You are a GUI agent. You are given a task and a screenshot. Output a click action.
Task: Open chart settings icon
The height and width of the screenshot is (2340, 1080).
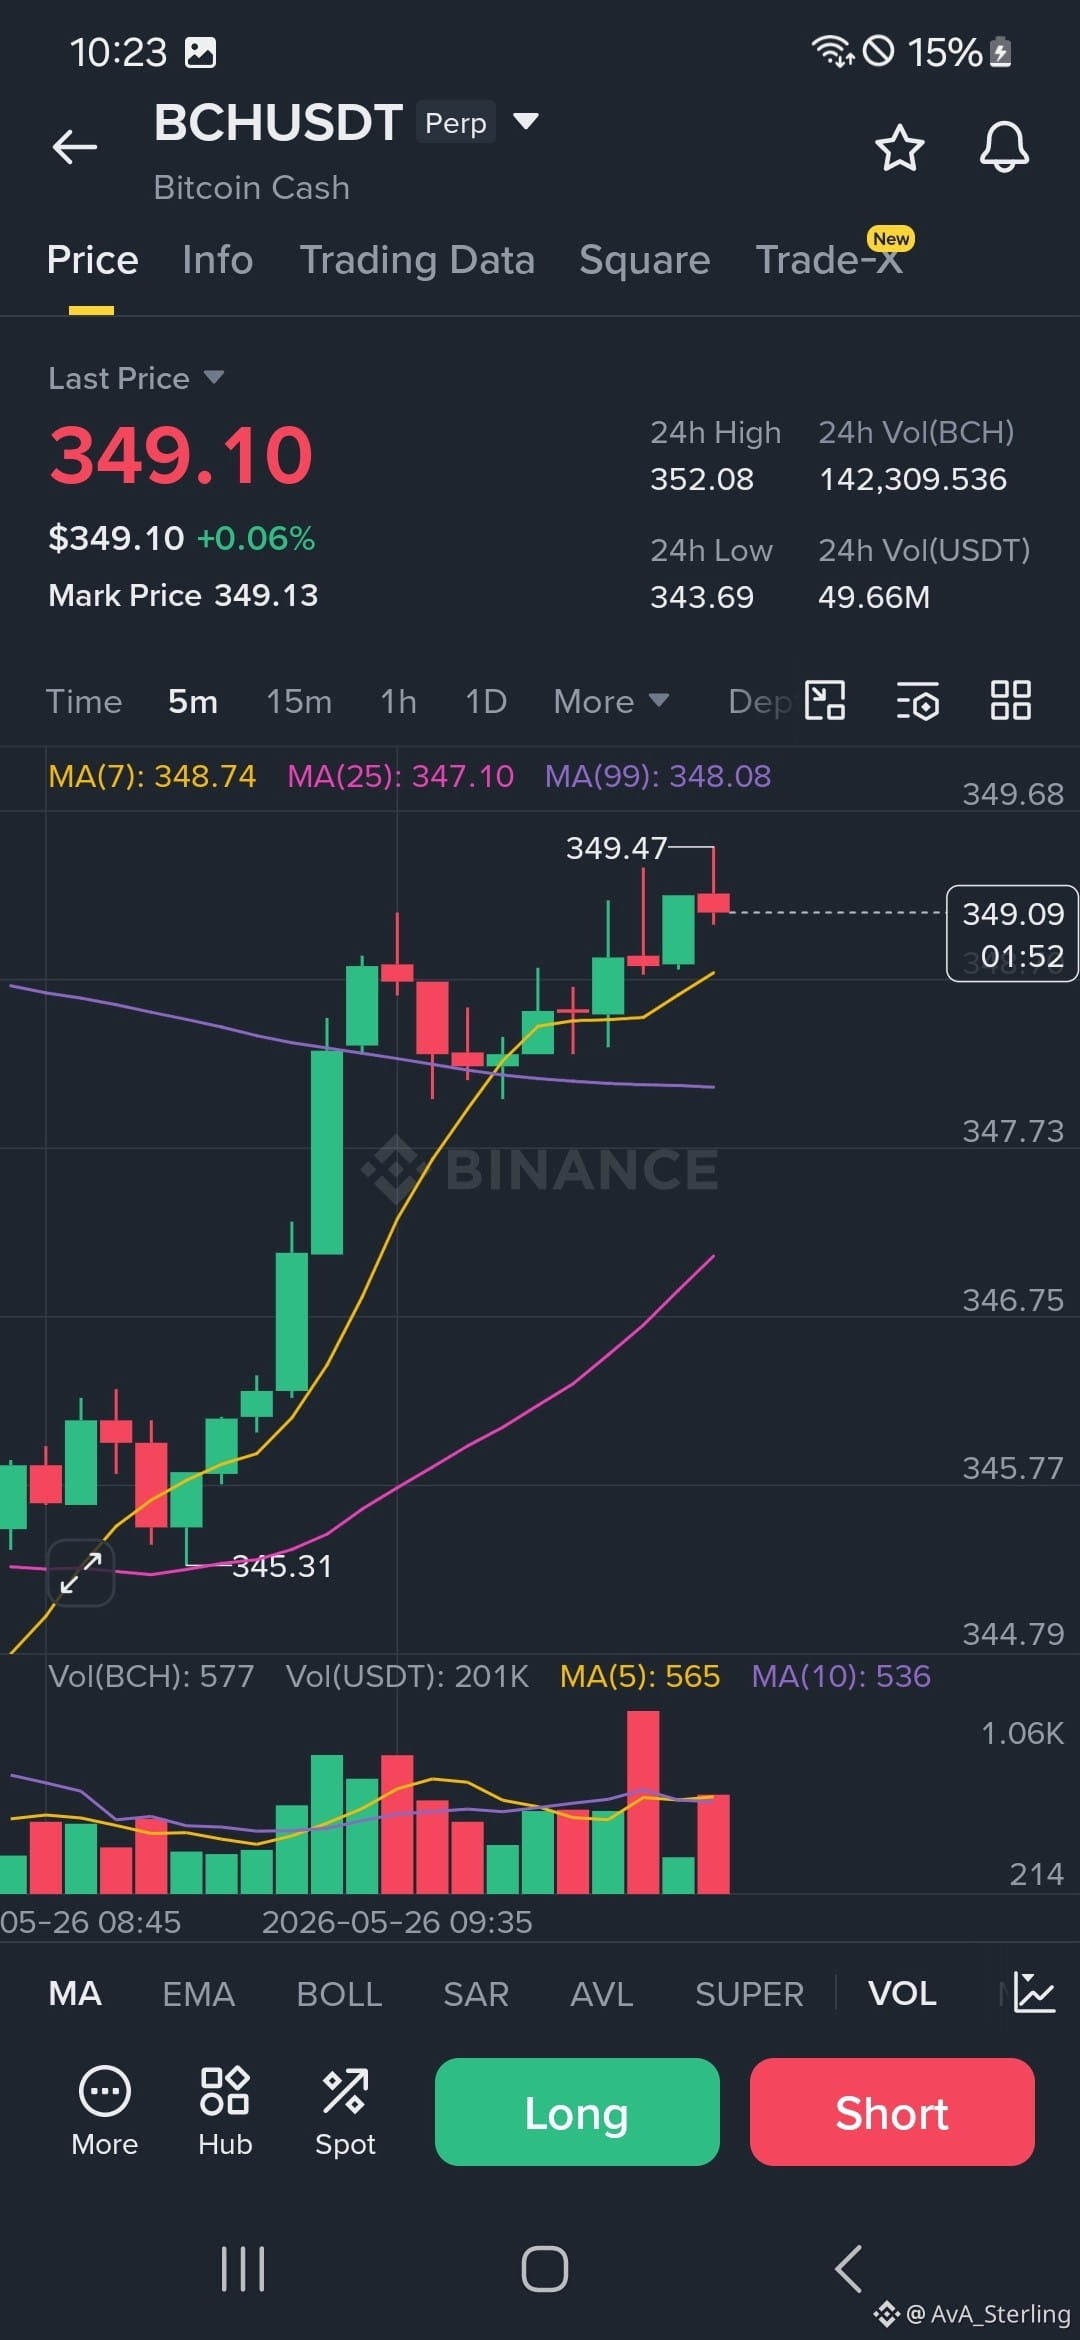[x=918, y=700]
